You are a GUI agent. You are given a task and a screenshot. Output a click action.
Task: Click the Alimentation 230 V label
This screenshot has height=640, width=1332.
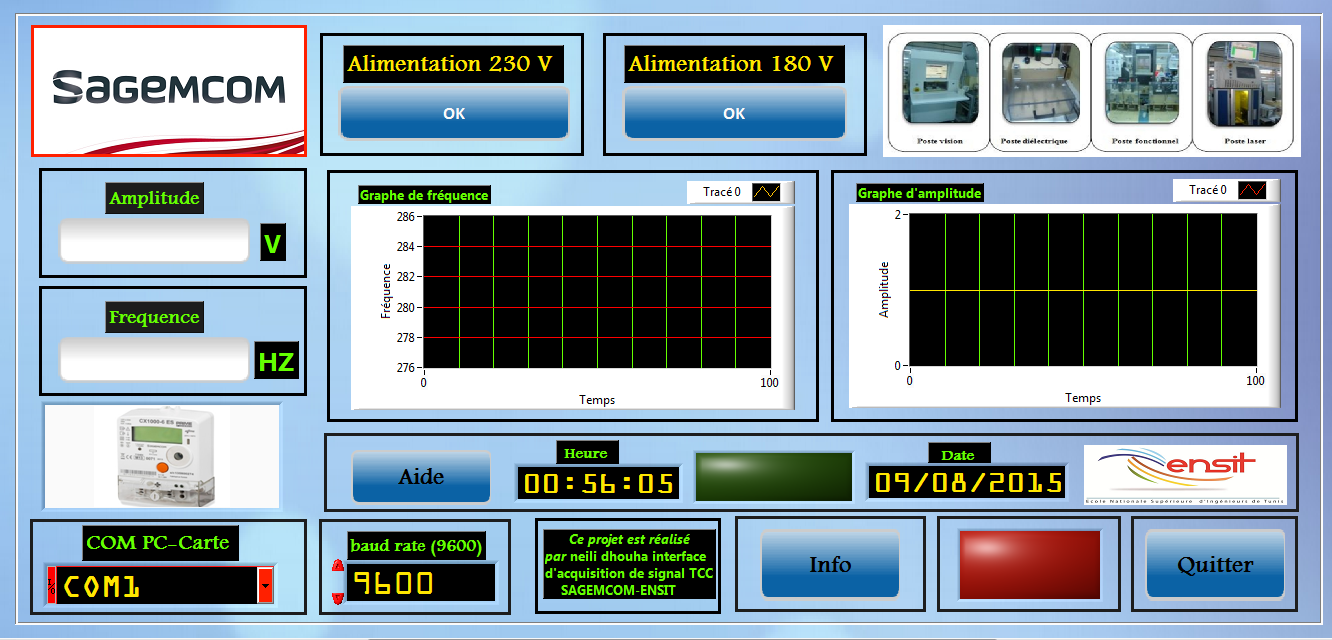click(453, 64)
